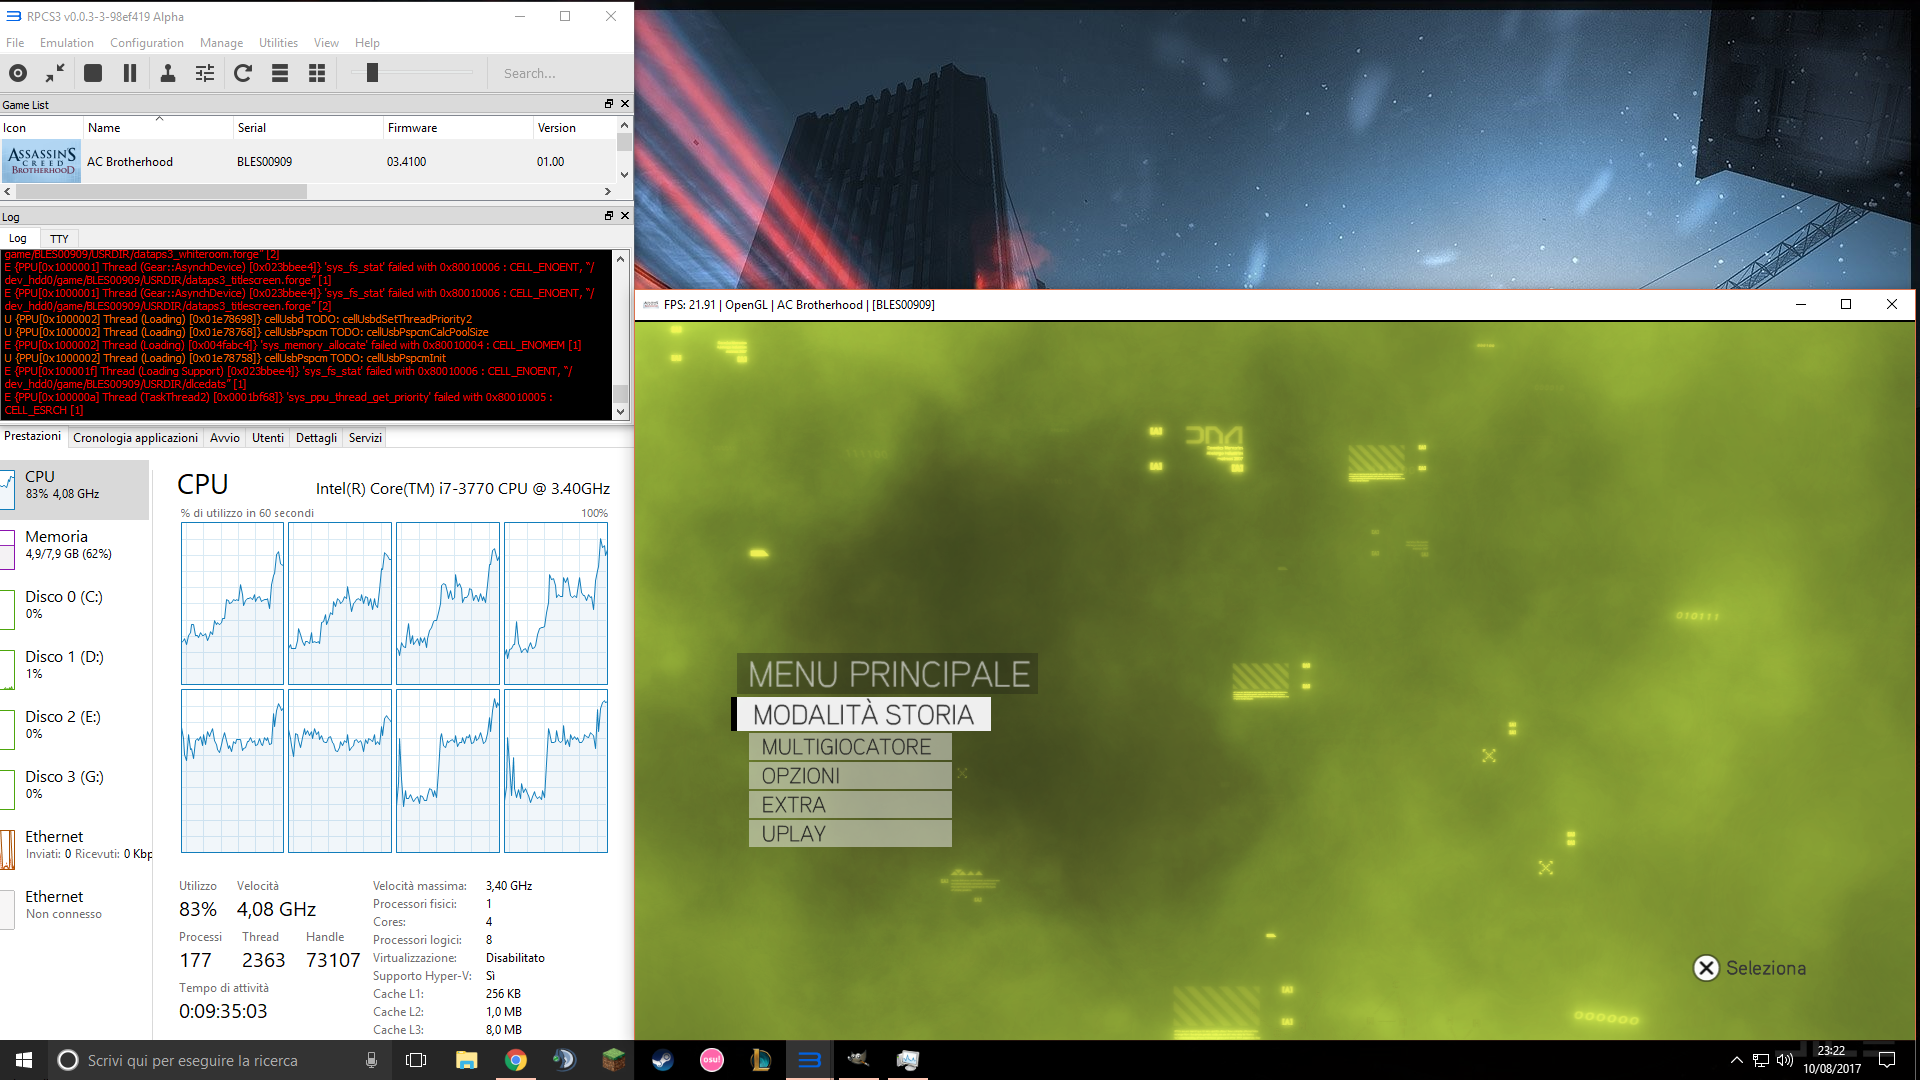Click the Stop emulation icon in RPCS3
The image size is (1920, 1080).
(x=93, y=73)
